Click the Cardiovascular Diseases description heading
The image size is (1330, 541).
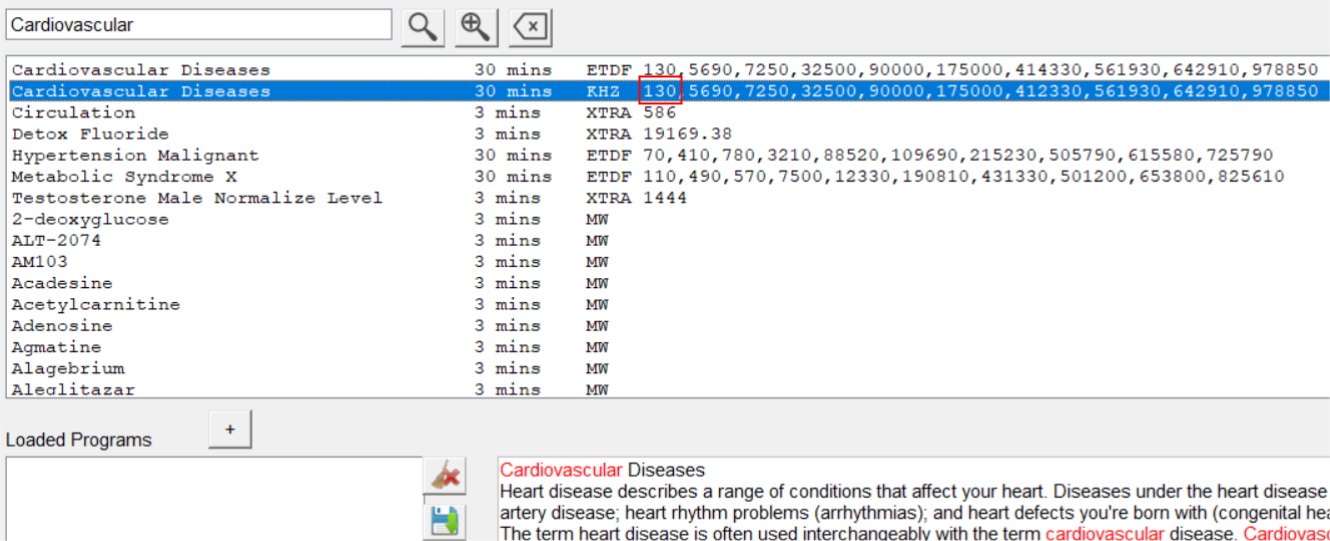(602, 470)
